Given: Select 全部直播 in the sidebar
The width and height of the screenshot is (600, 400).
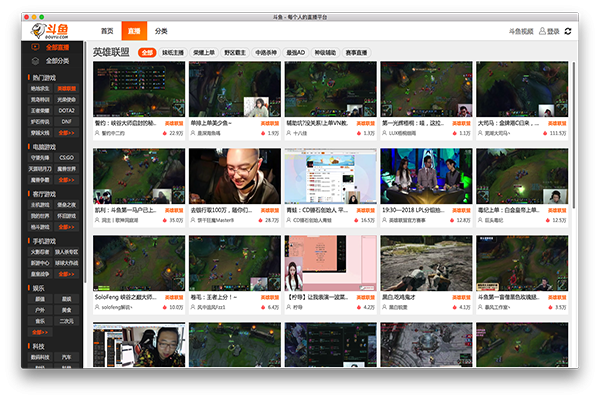Looking at the screenshot, I should coord(57,47).
